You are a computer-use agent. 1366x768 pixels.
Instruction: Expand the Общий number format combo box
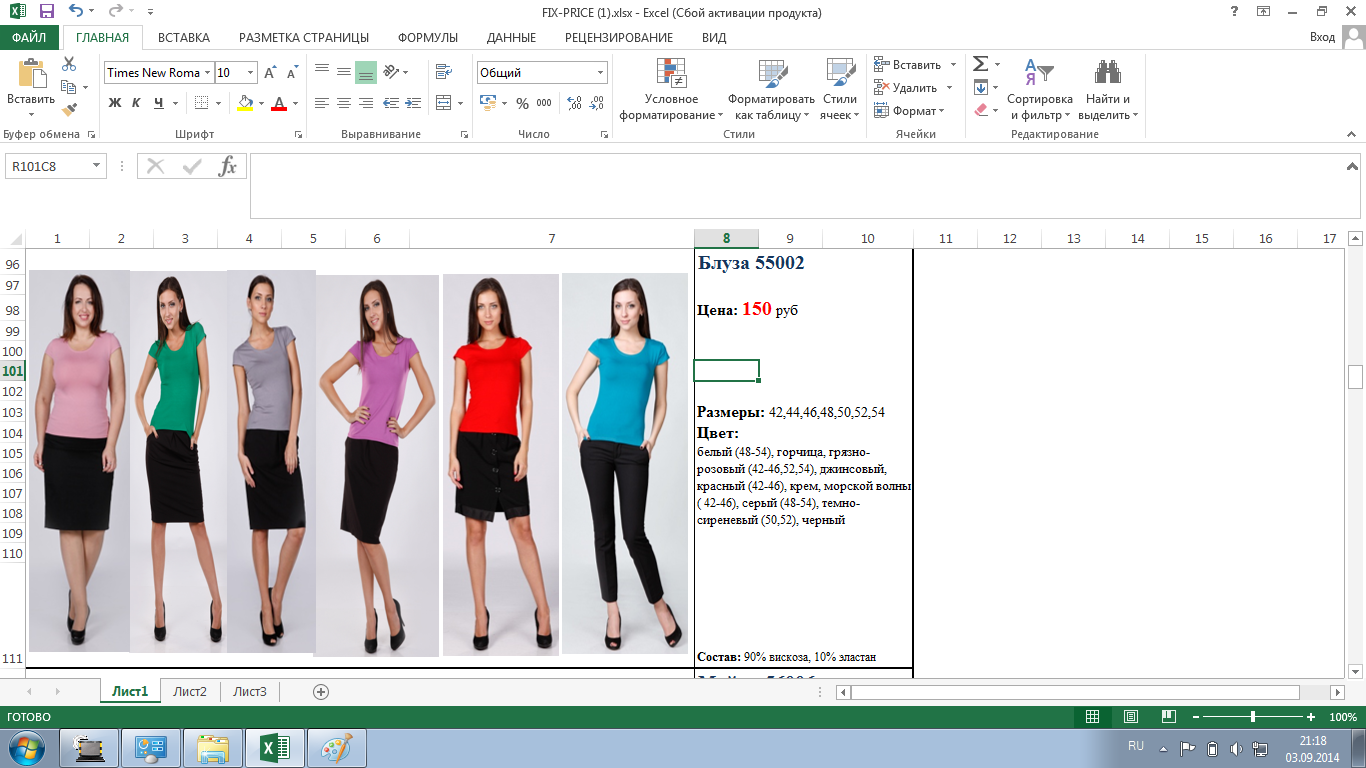tap(600, 73)
